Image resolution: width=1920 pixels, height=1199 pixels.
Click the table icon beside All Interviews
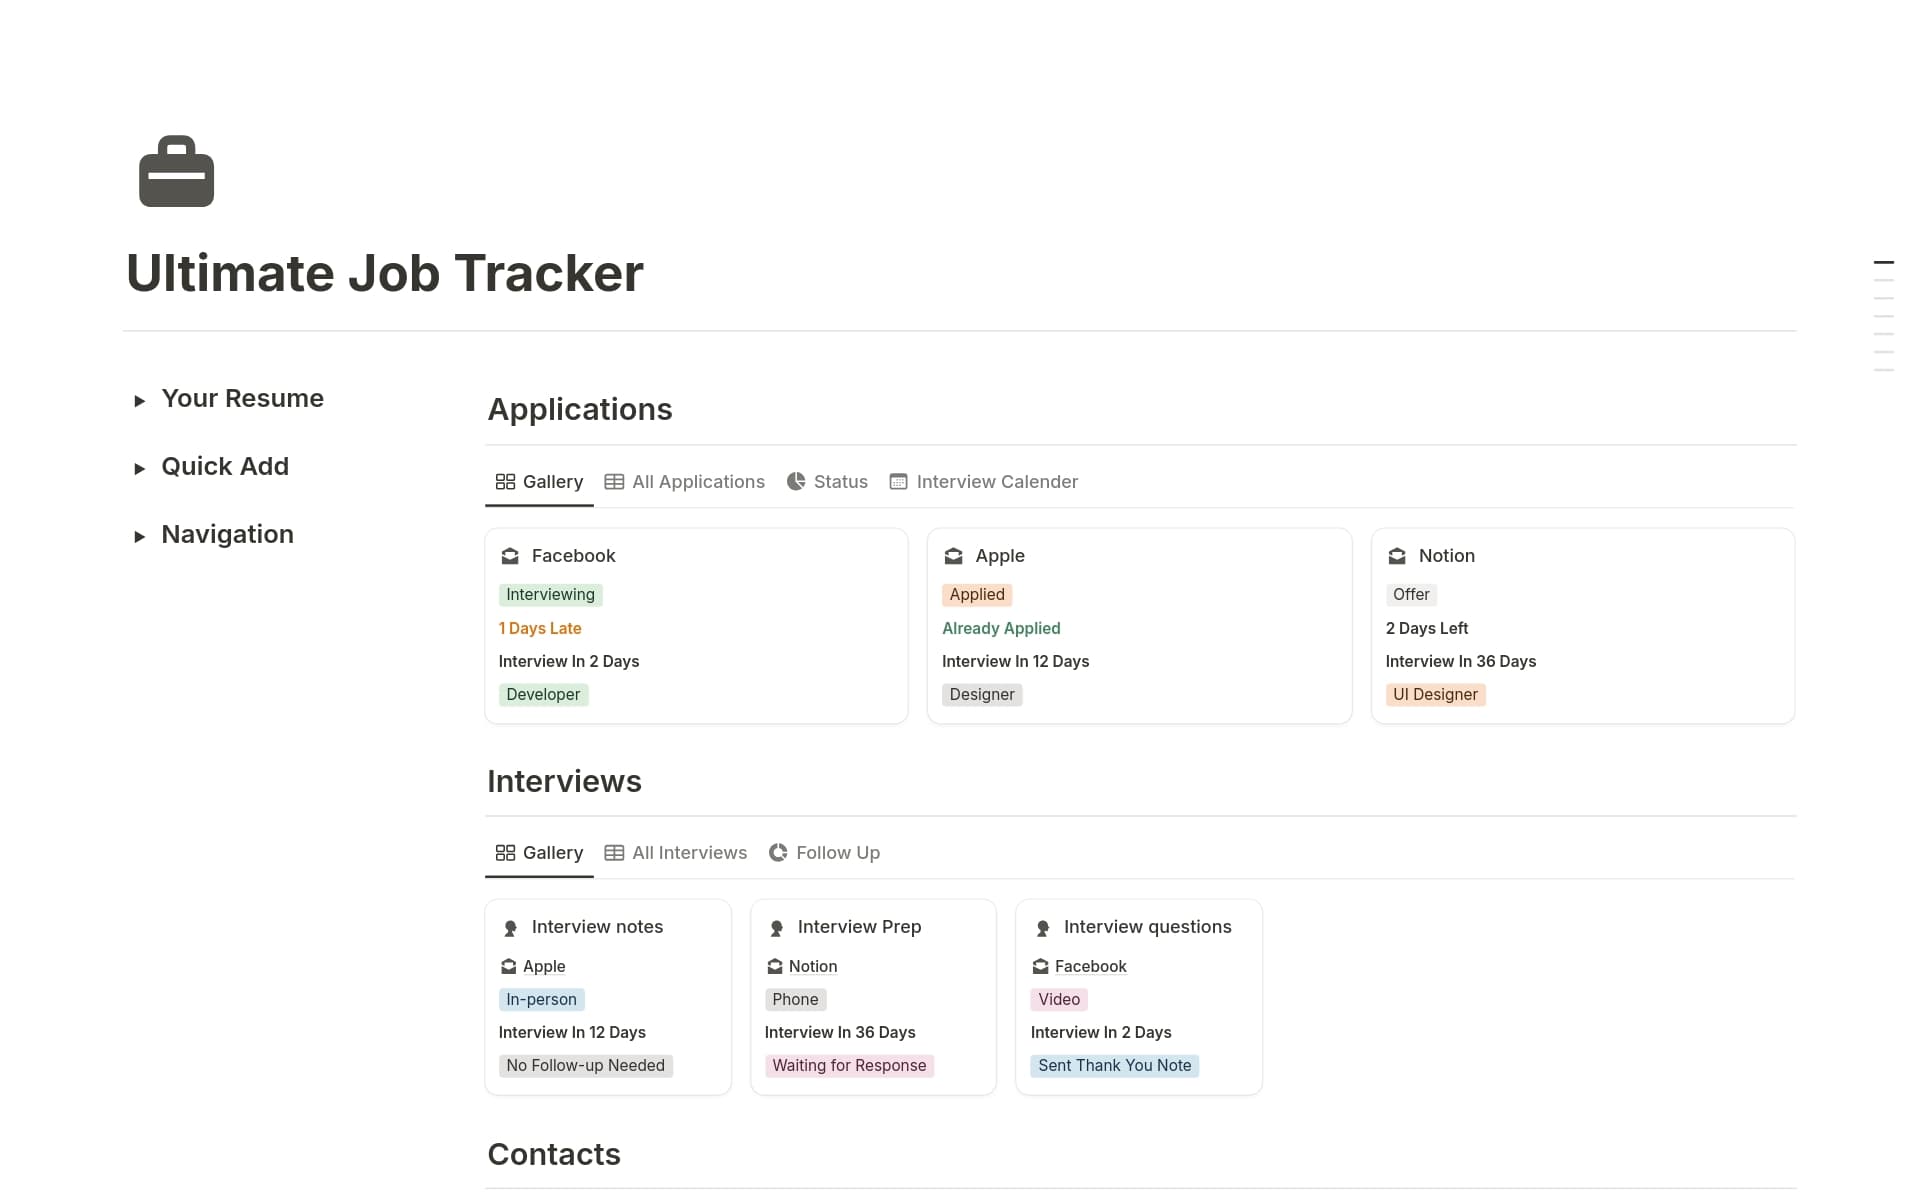click(615, 852)
